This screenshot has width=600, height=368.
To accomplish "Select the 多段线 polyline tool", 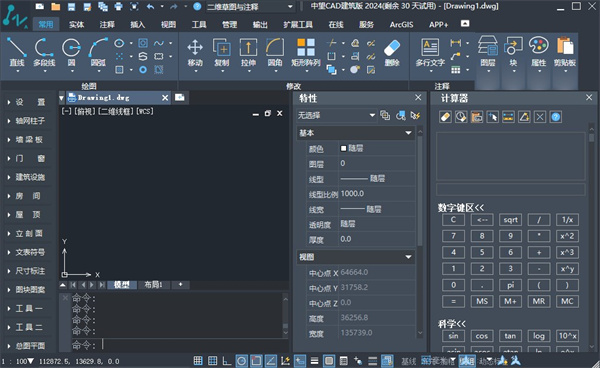I will coord(44,52).
